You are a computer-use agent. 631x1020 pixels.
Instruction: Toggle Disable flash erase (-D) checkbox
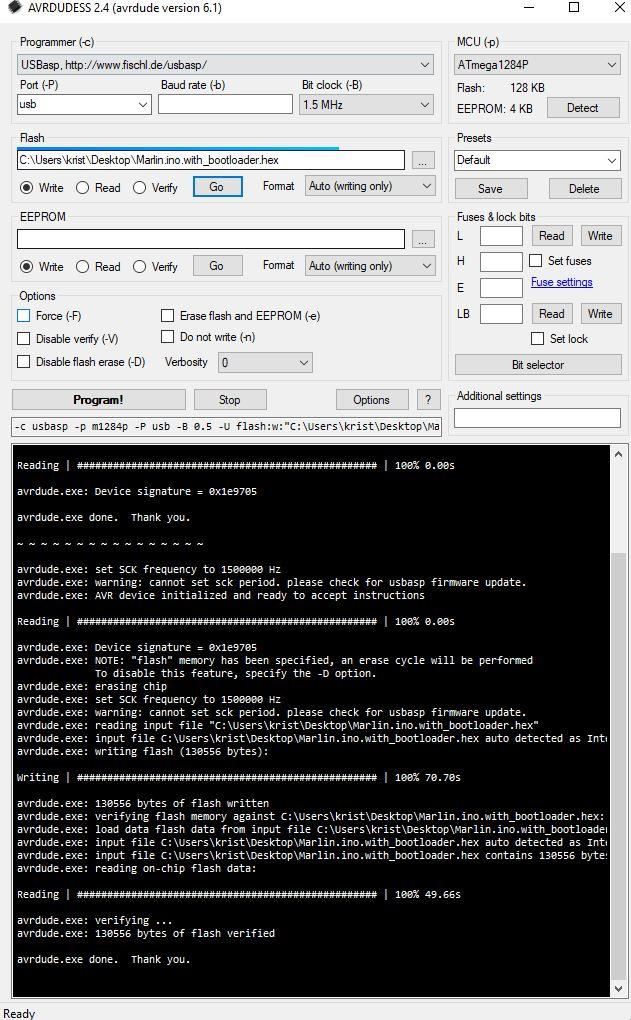pos(24,362)
